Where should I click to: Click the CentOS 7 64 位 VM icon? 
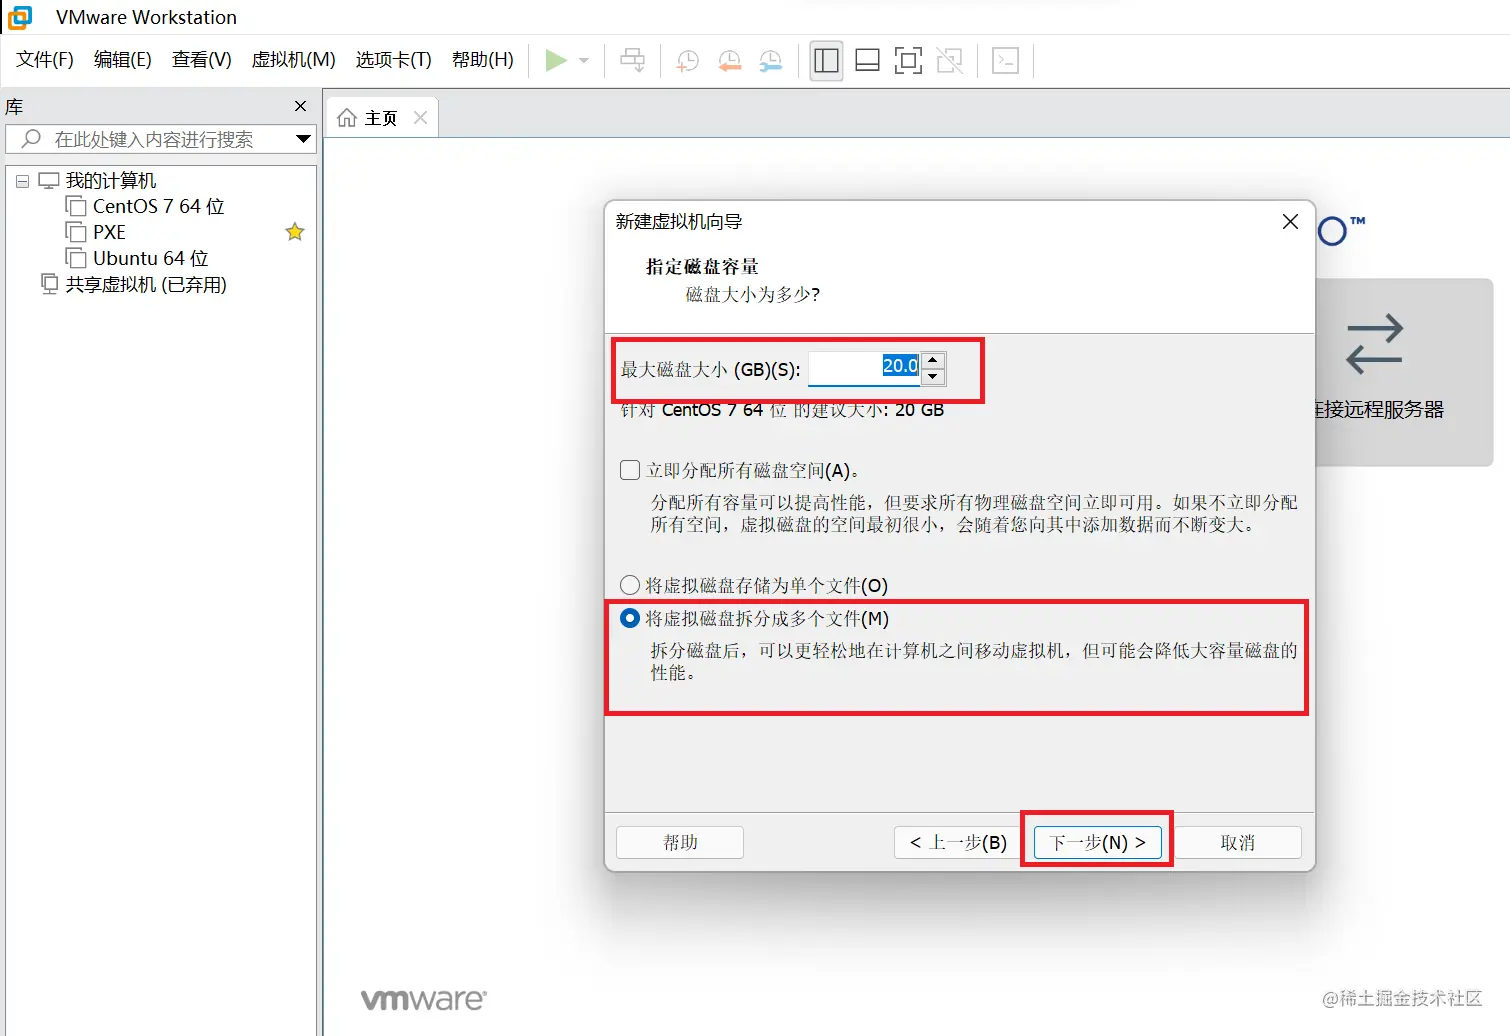click(x=76, y=206)
